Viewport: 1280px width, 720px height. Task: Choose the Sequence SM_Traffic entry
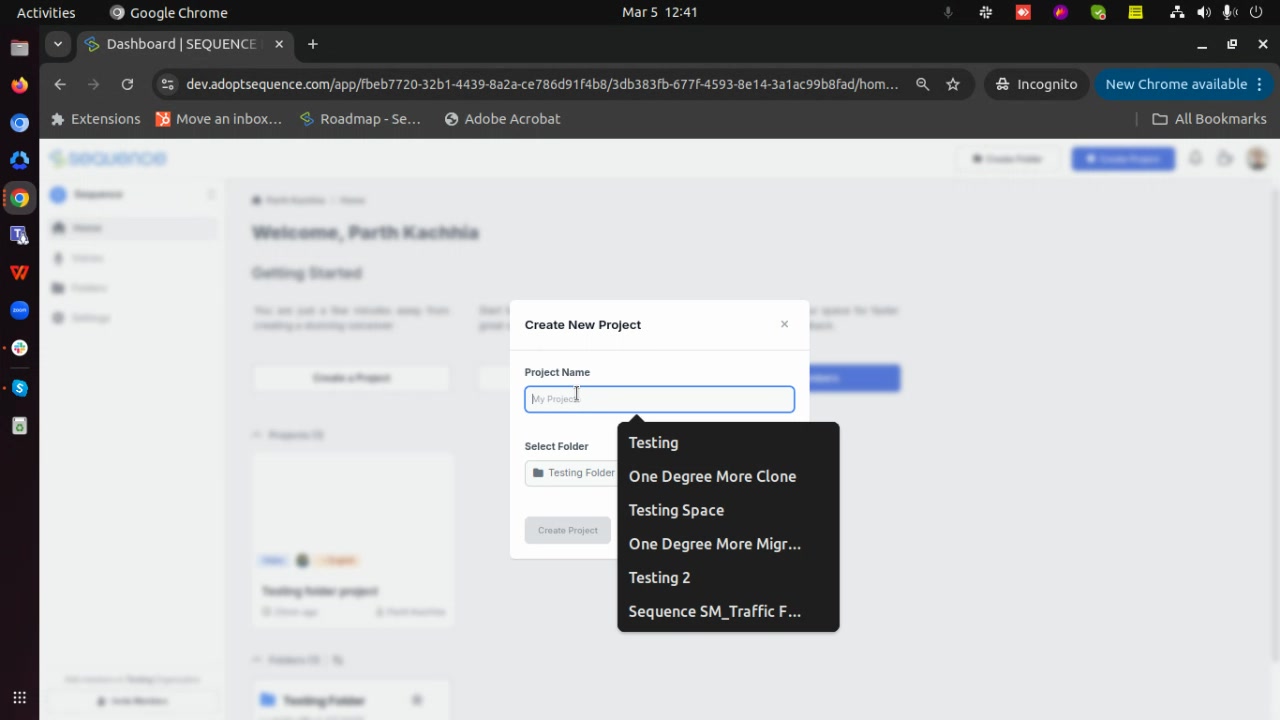coord(714,612)
